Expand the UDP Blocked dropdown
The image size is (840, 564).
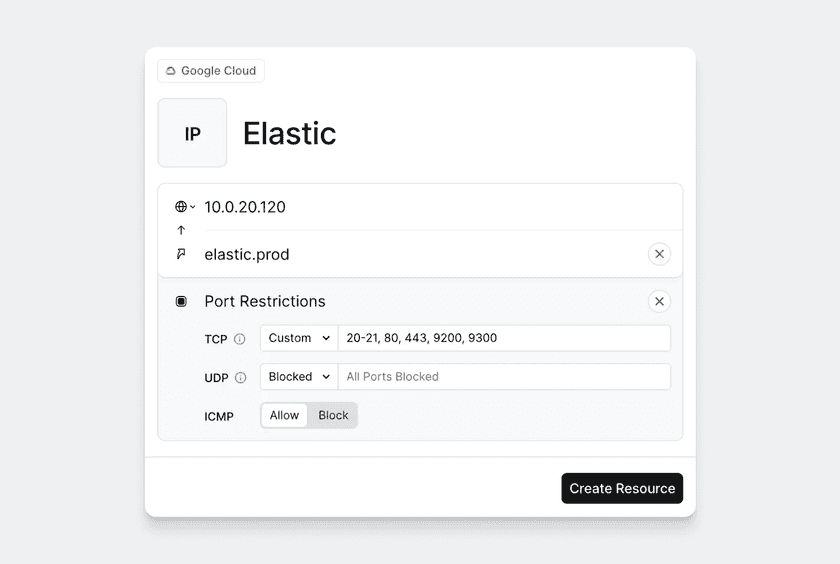tap(299, 377)
